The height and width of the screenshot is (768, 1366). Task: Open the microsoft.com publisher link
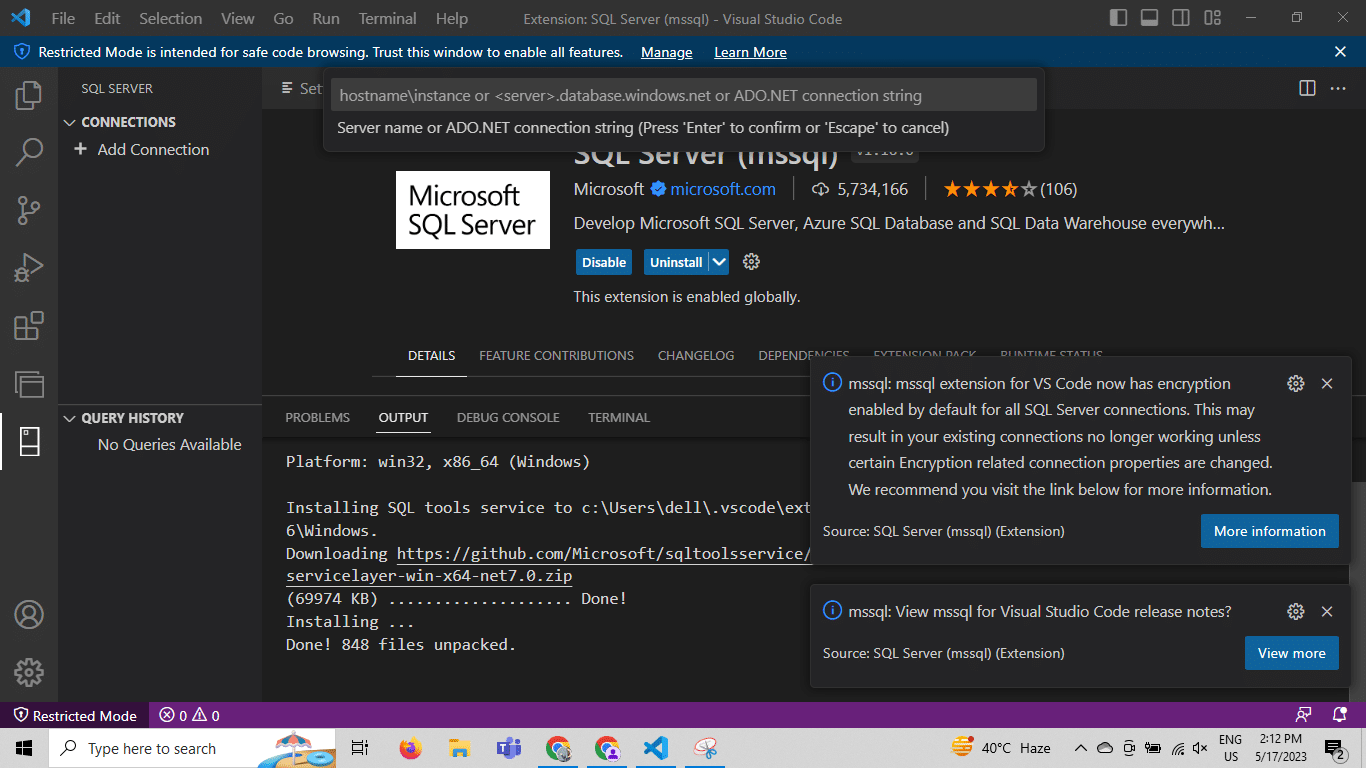723,189
